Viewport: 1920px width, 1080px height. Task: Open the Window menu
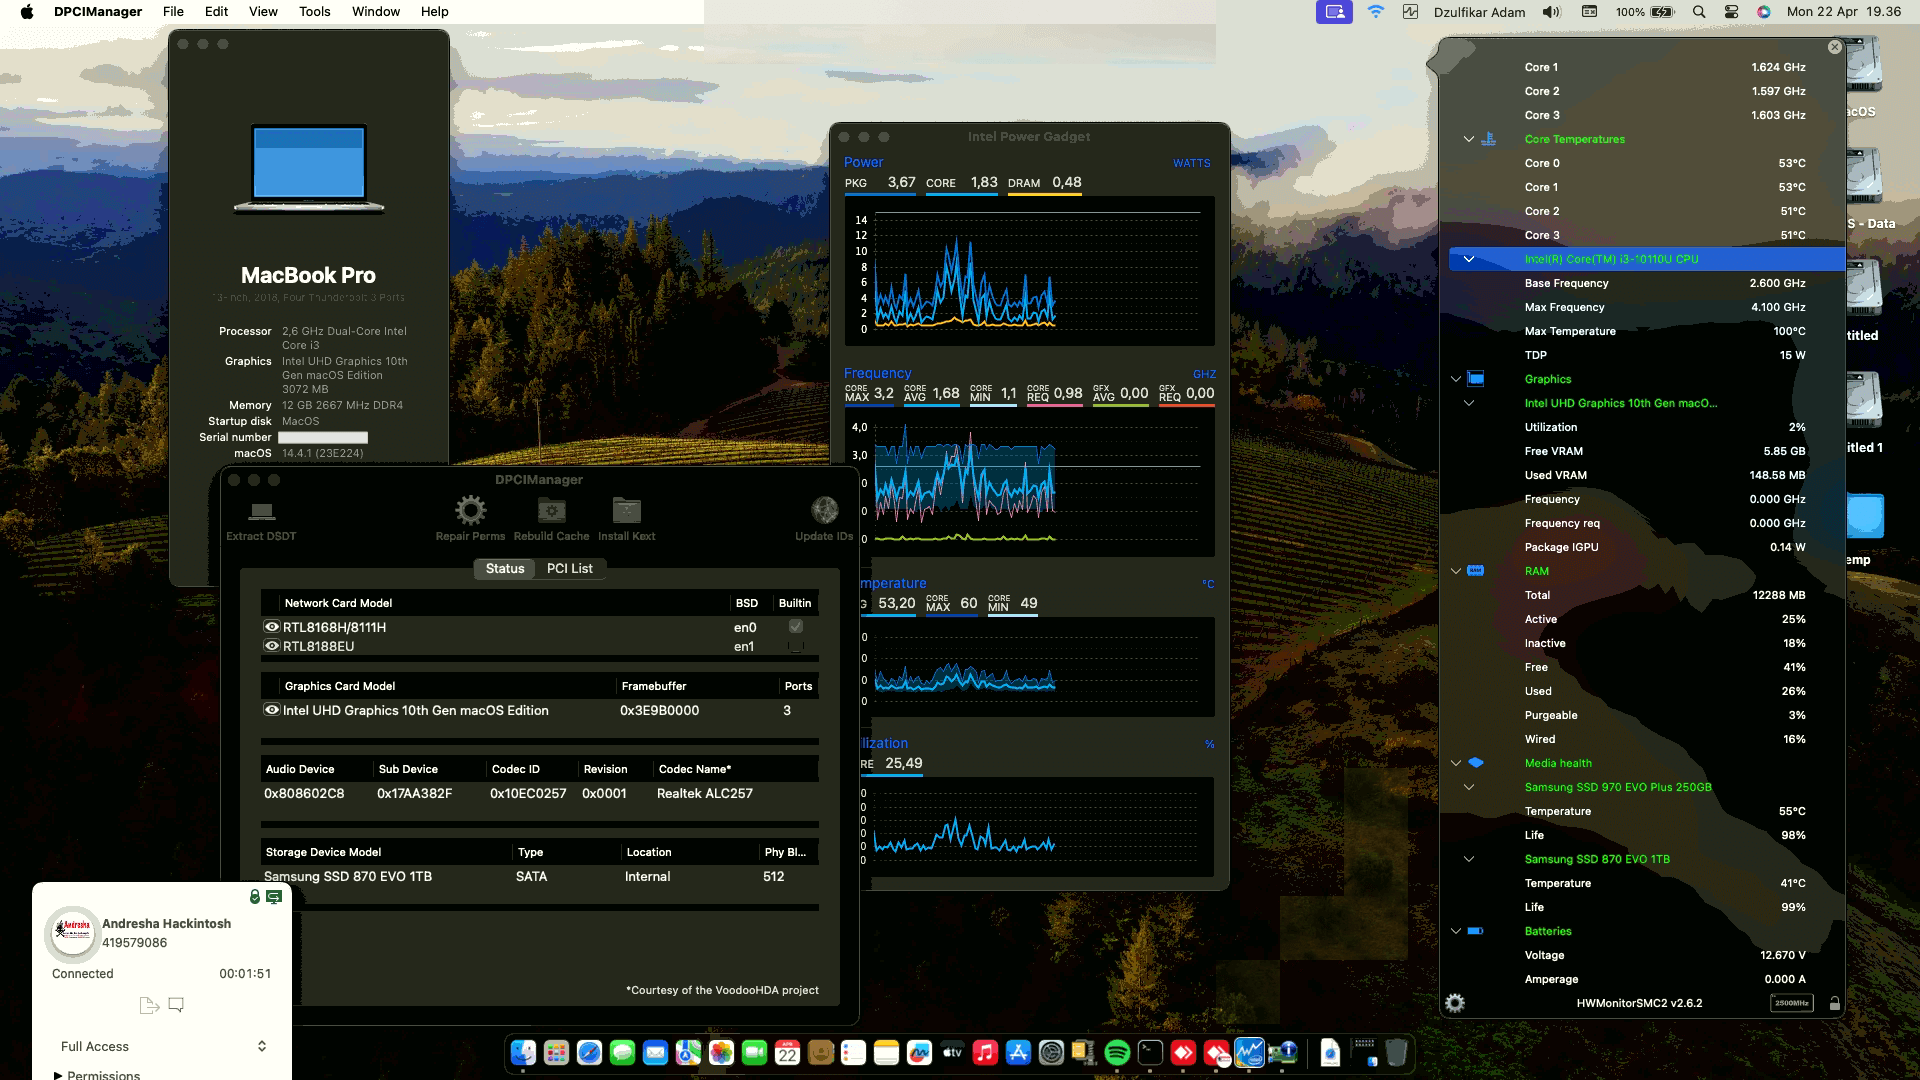tap(376, 12)
